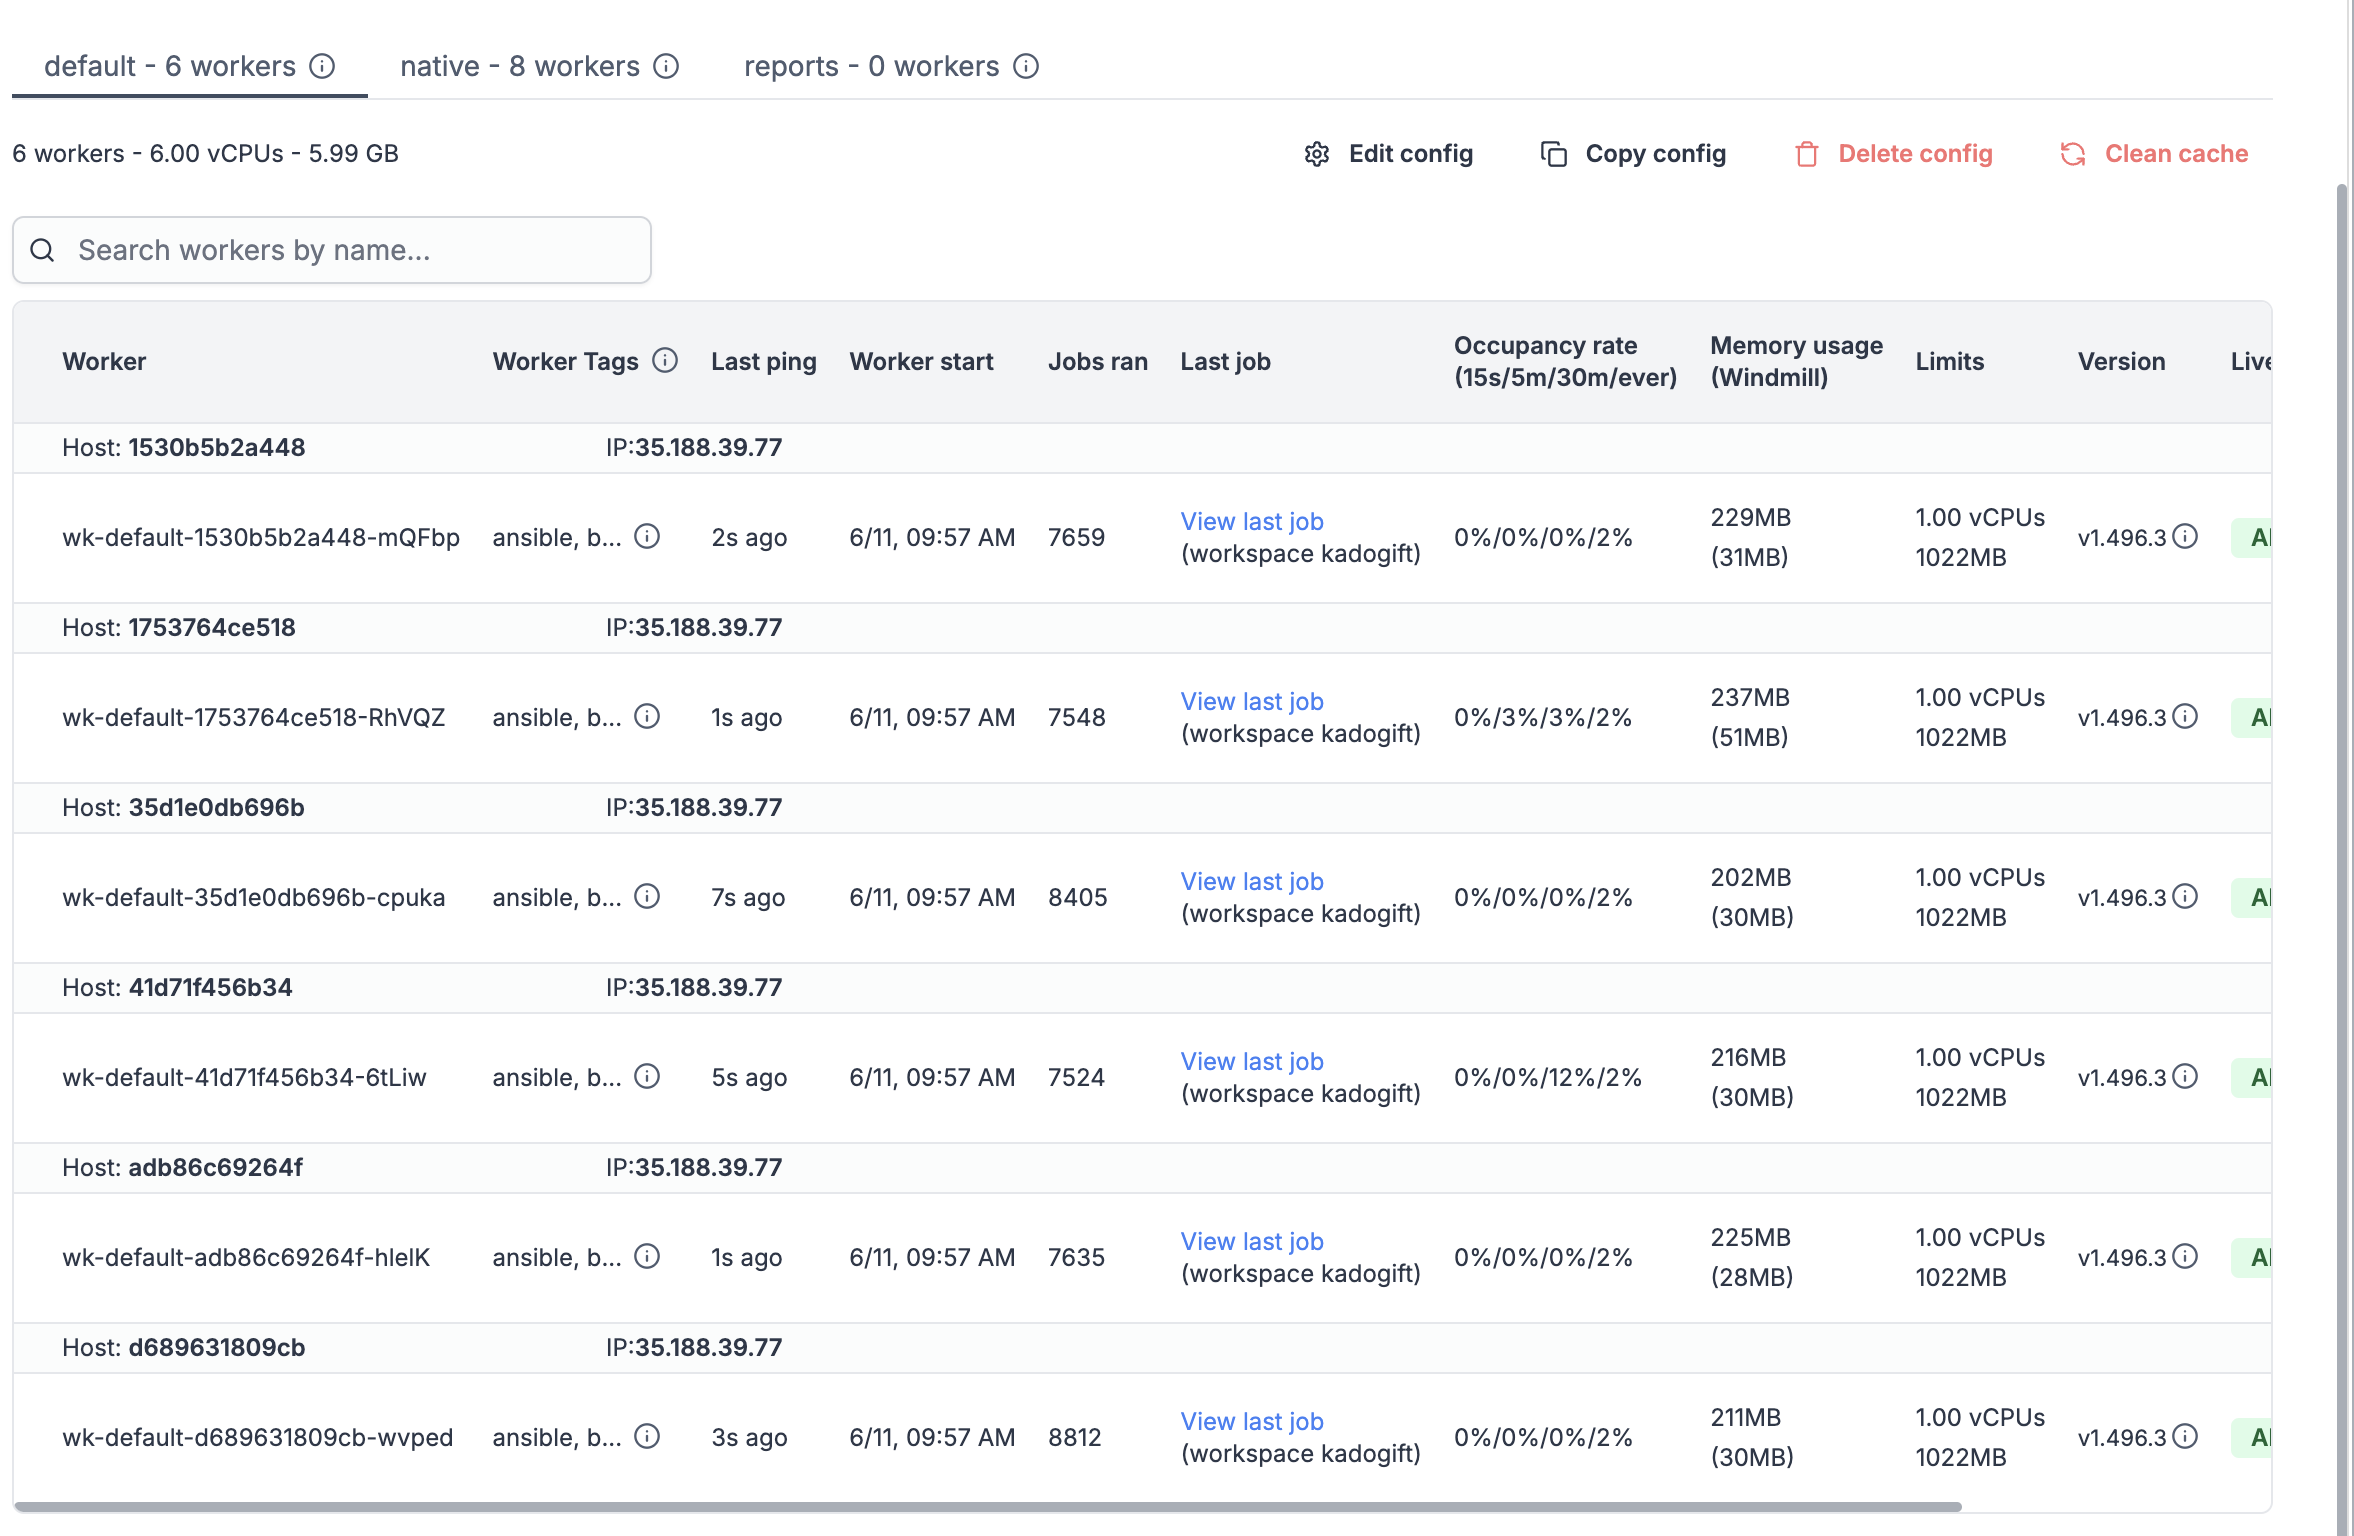This screenshot has width=2354, height=1536.
Task: Open View last job for worker wvped
Action: [1252, 1421]
